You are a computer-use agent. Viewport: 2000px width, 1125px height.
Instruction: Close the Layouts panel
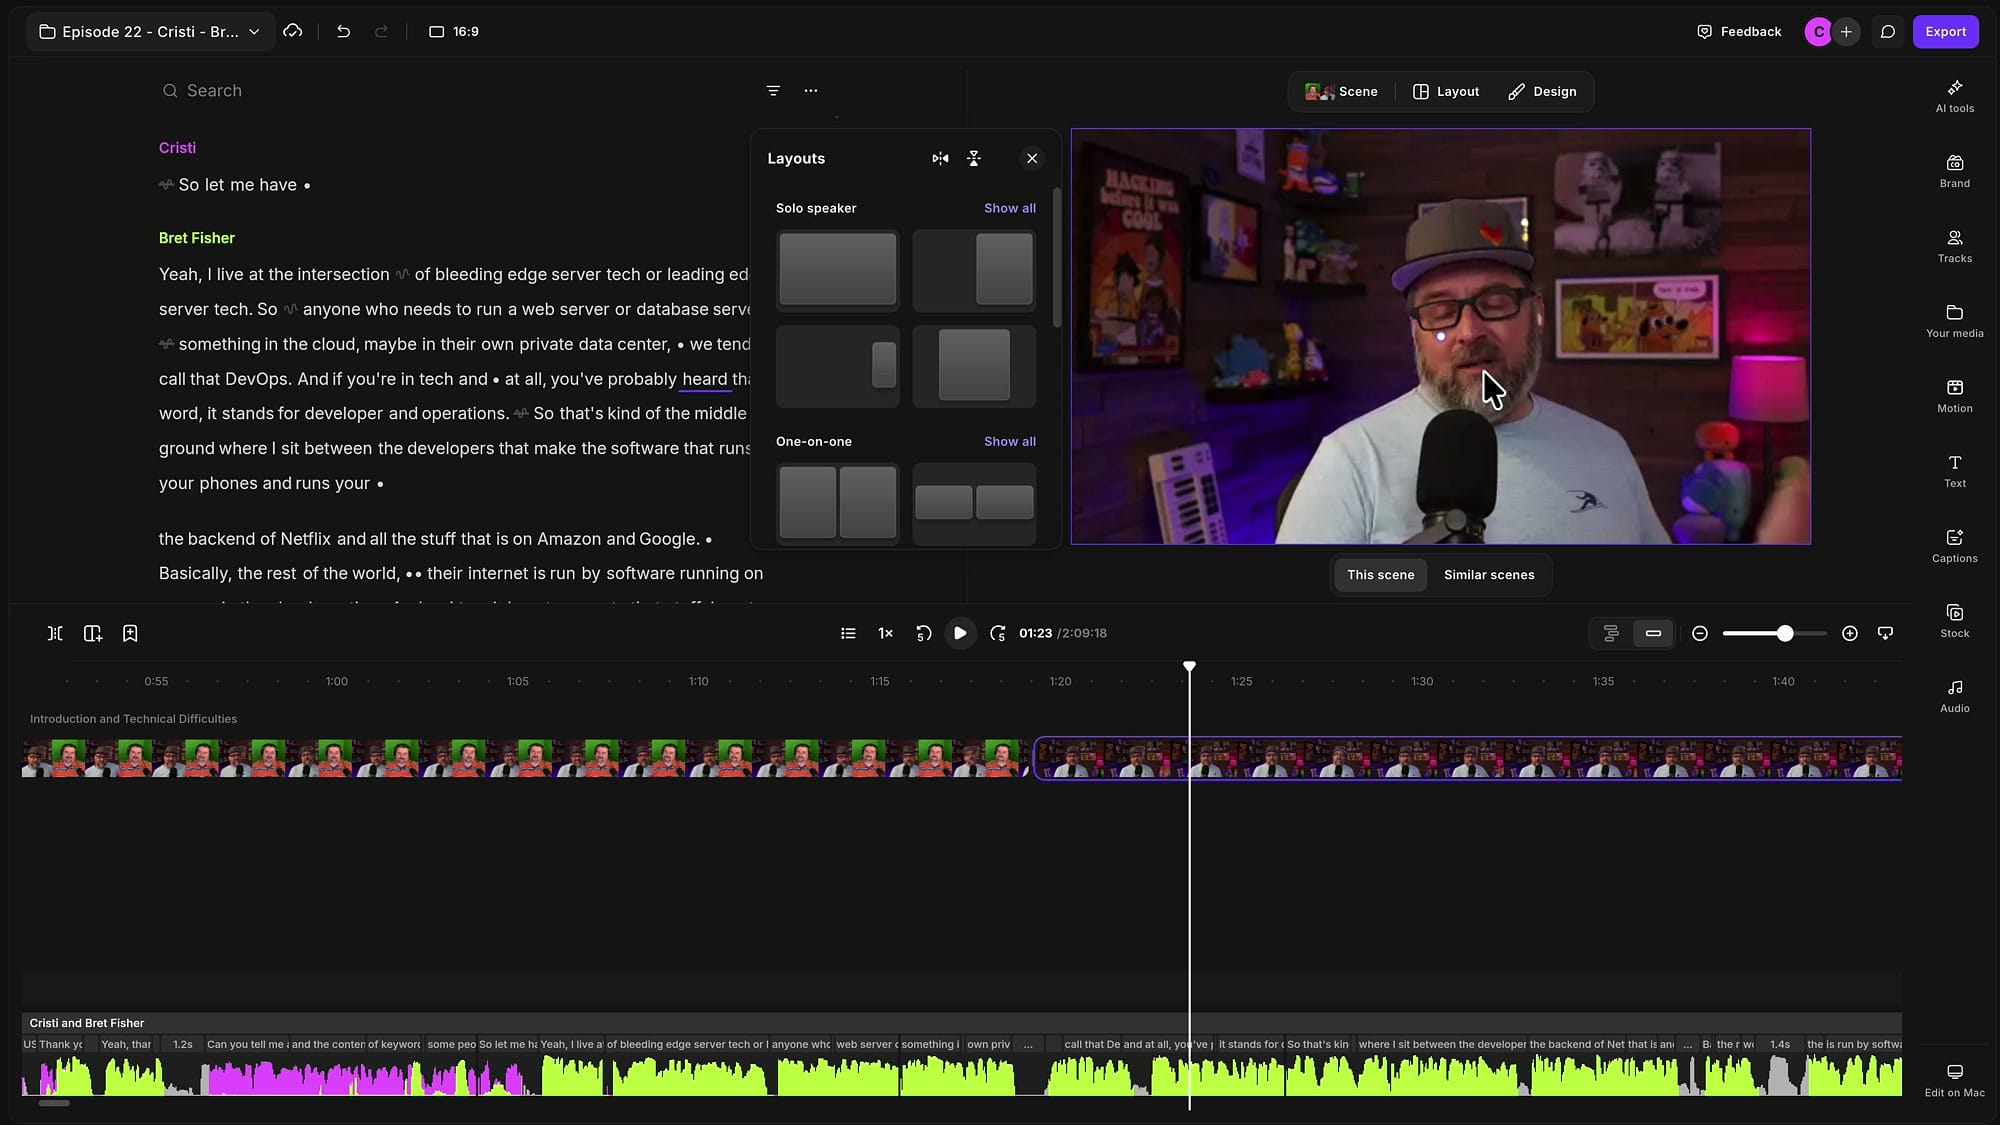pos(1032,158)
